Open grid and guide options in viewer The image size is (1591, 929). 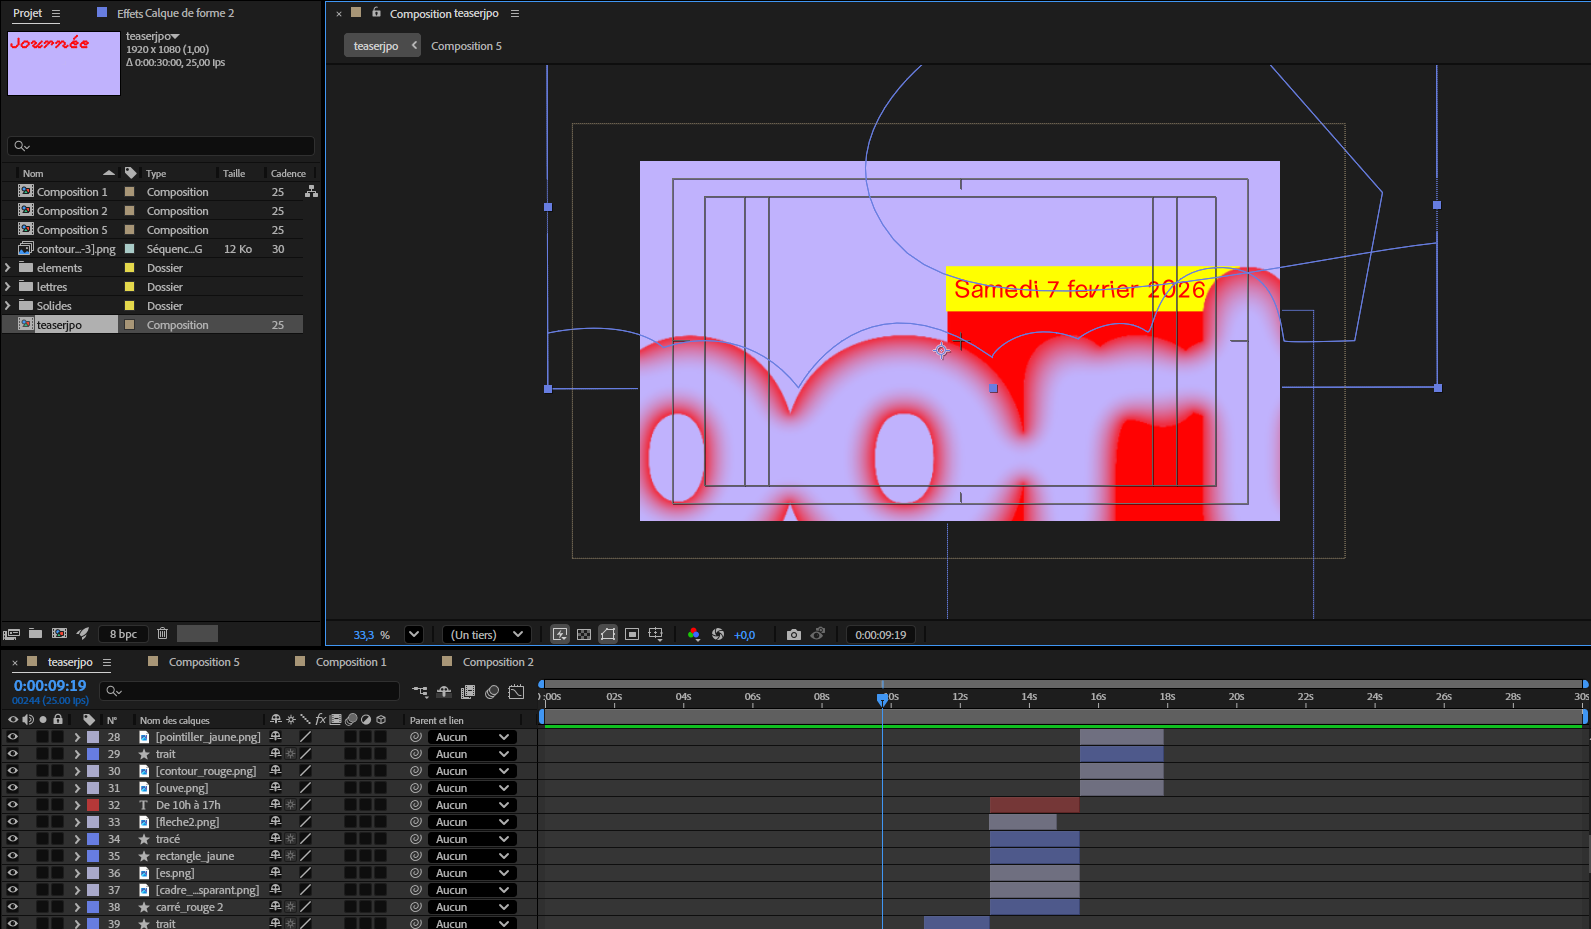[656, 634]
